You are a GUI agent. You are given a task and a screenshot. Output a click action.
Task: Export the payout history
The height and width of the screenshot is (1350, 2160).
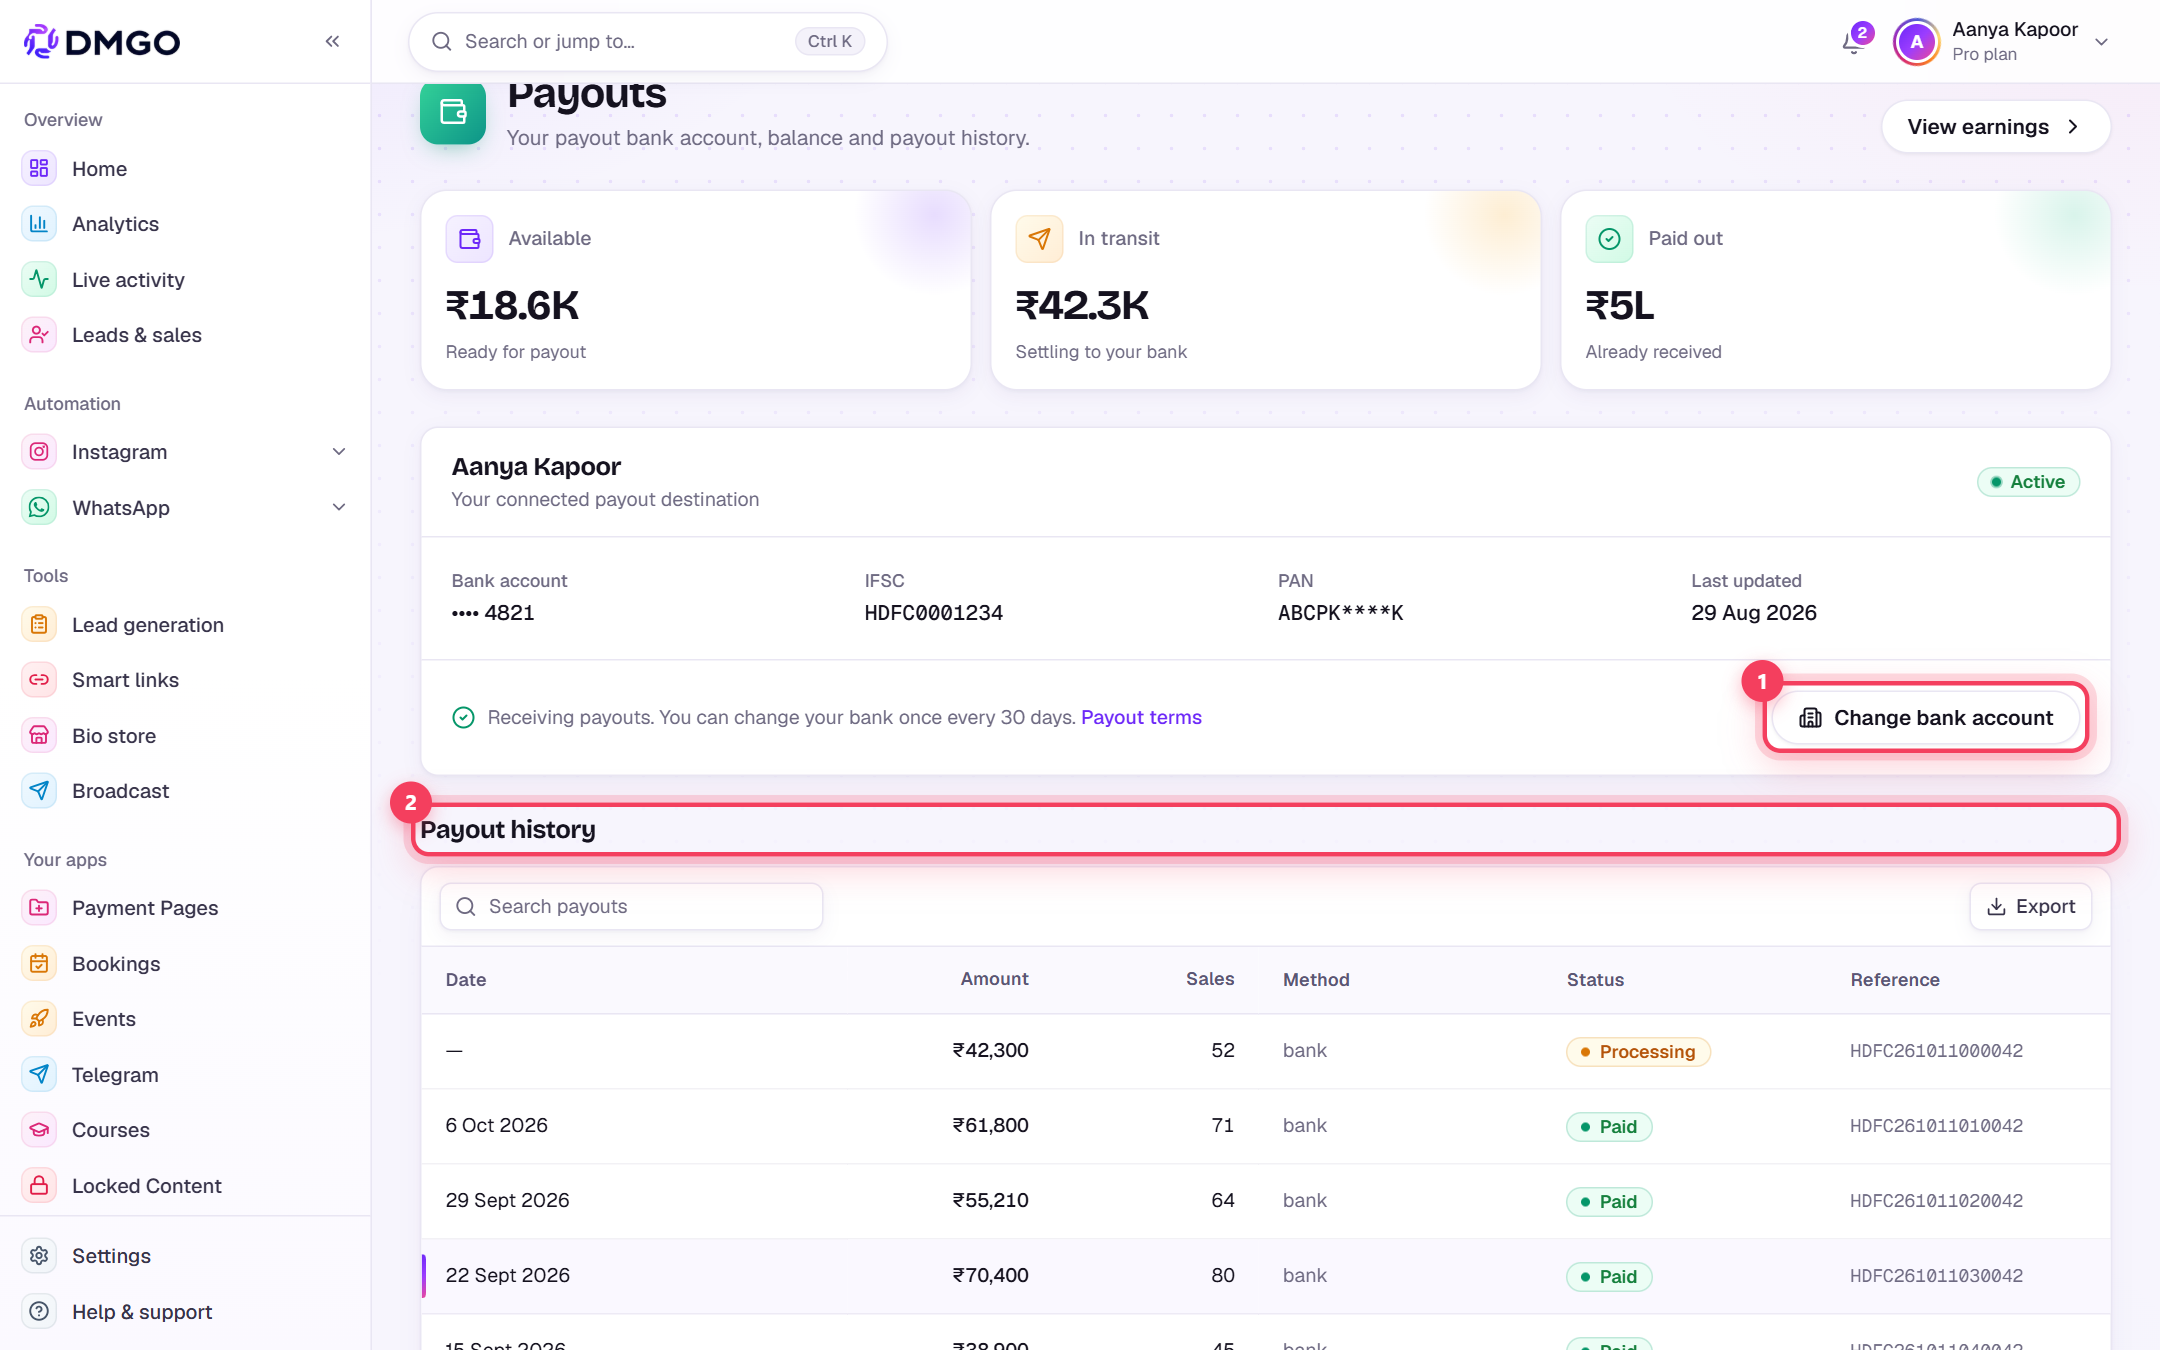coord(2030,906)
